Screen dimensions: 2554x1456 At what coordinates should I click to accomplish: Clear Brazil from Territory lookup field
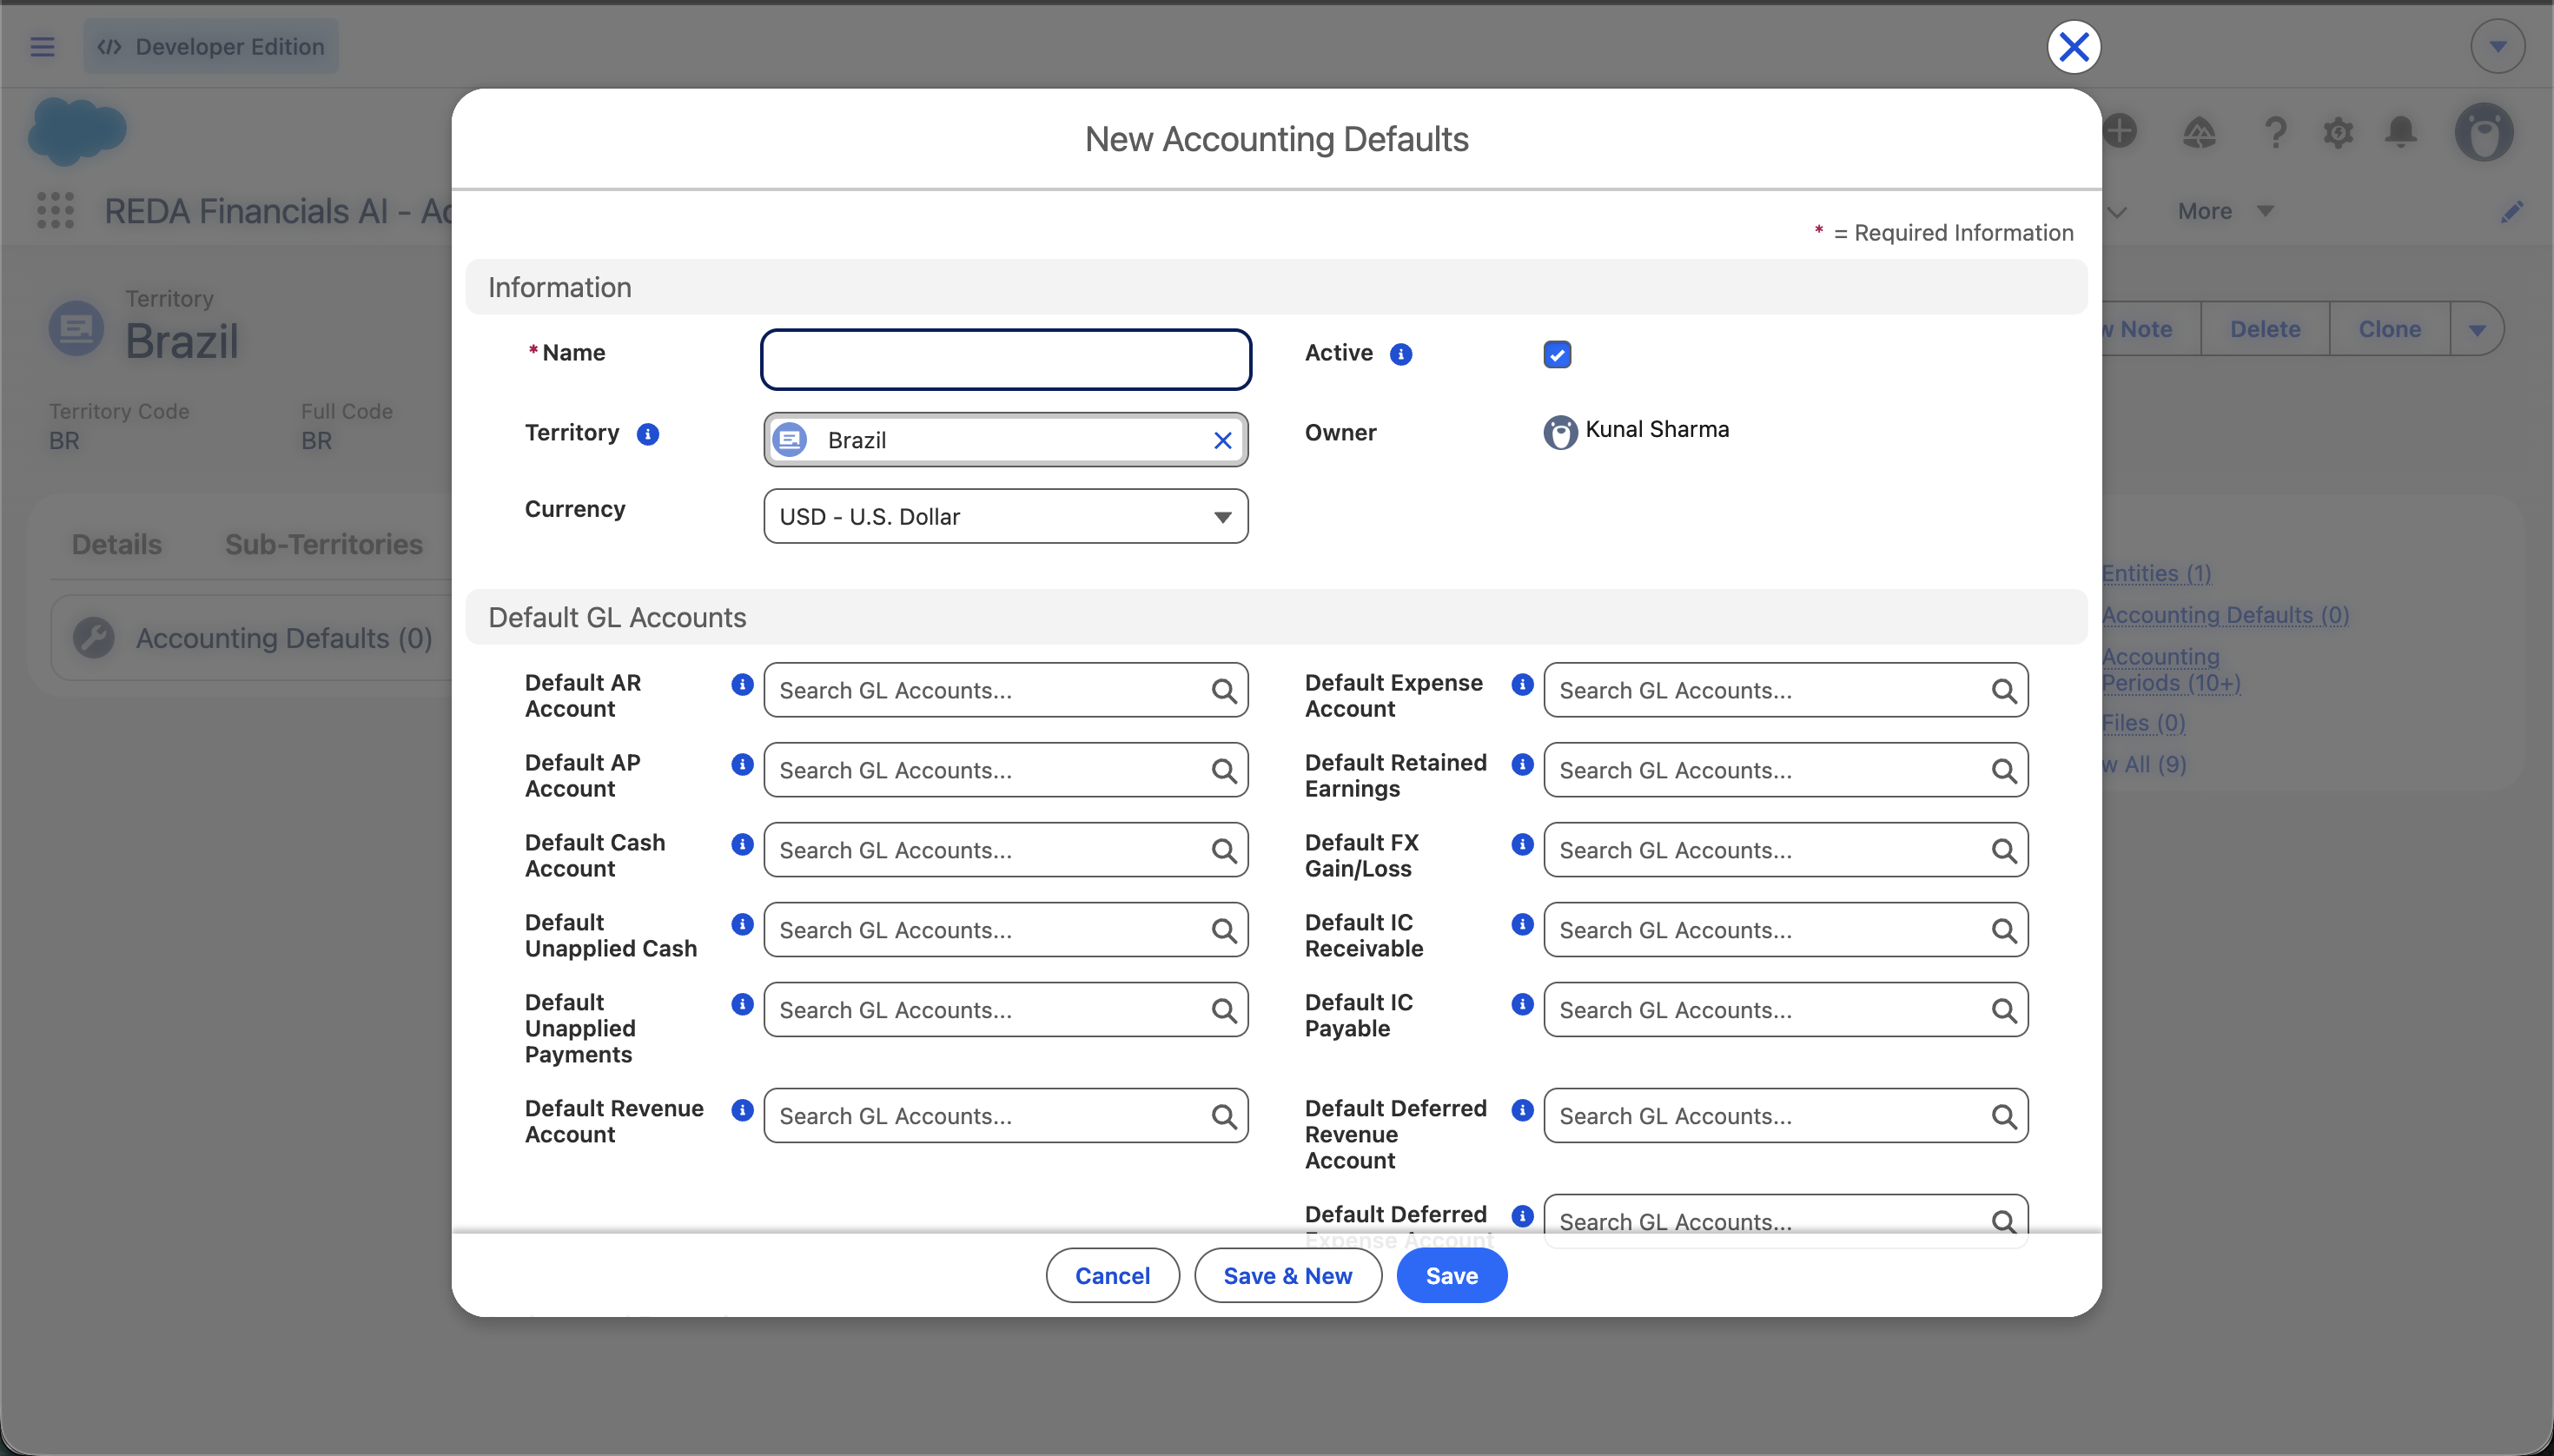(1222, 440)
